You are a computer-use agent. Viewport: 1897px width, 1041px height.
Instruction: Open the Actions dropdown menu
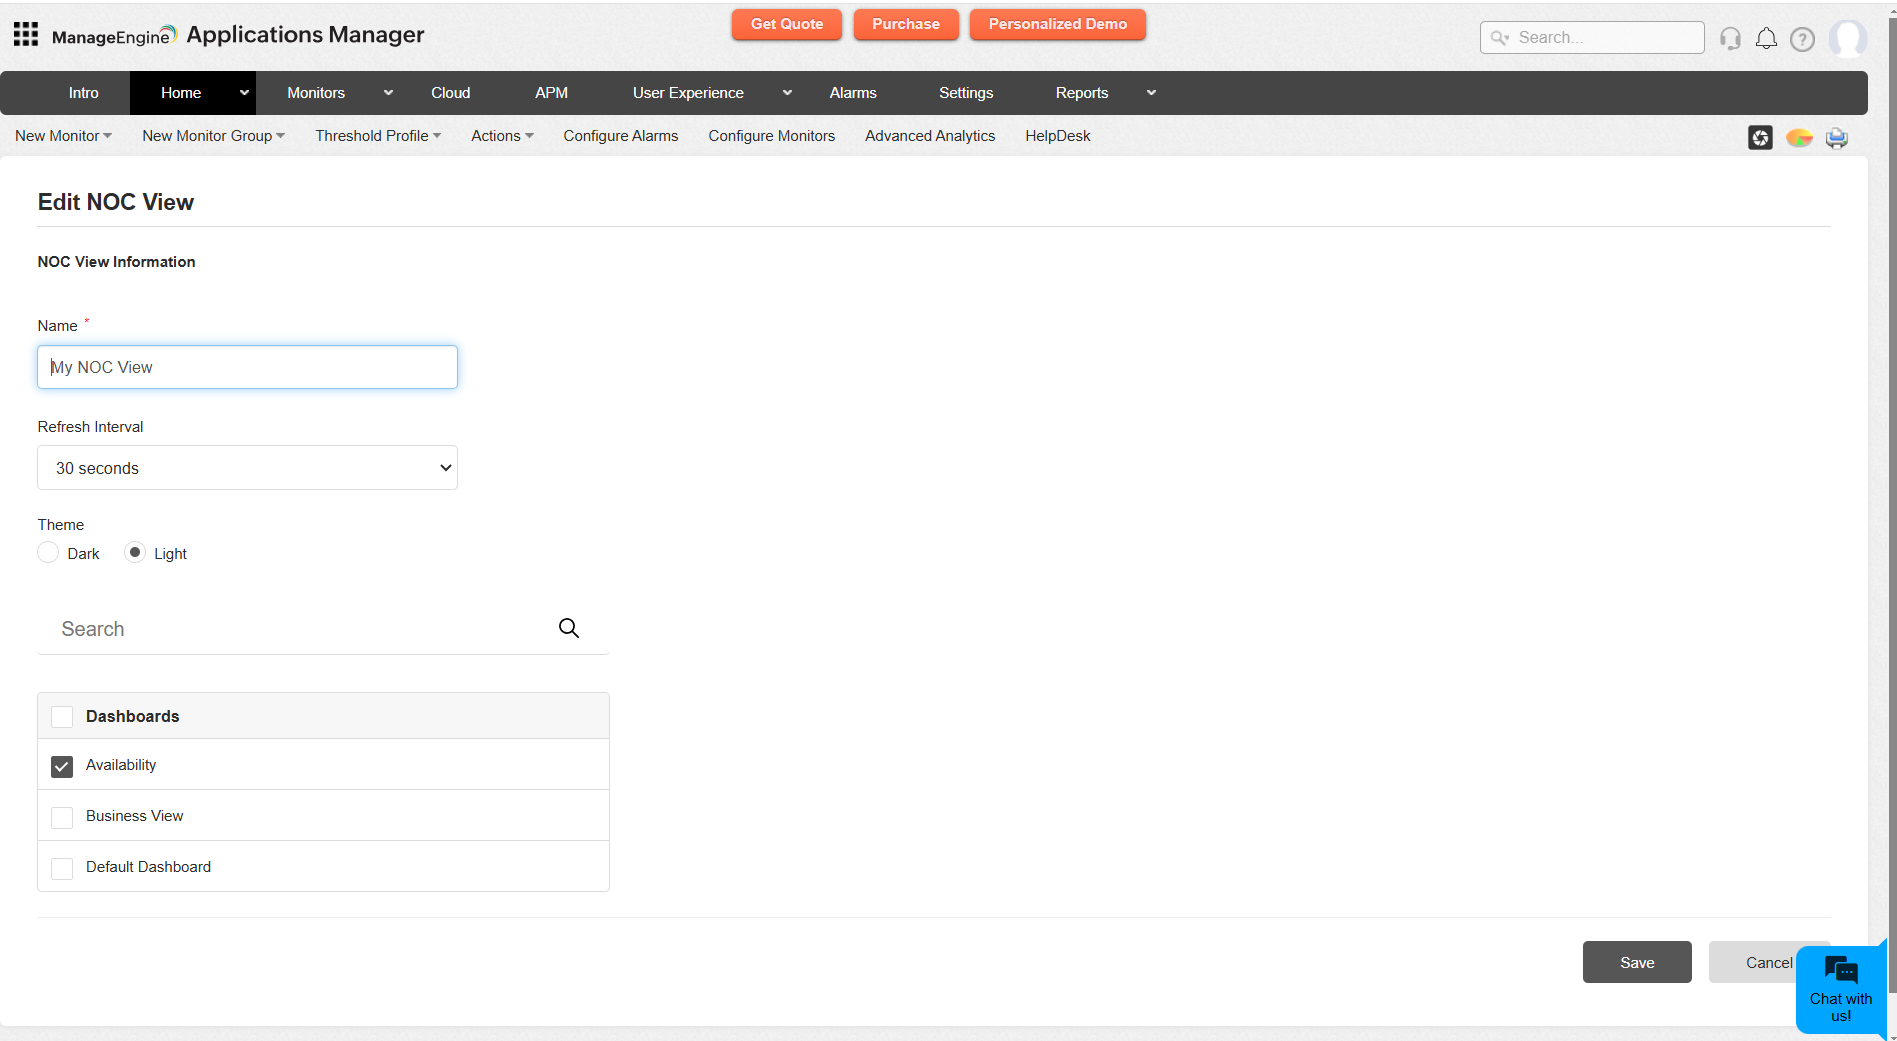point(502,136)
